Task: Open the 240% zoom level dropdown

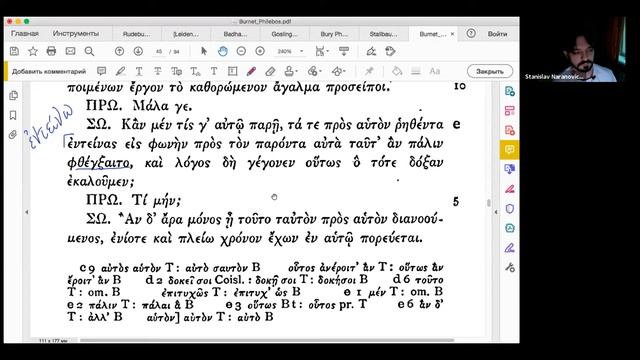Action: click(x=290, y=51)
